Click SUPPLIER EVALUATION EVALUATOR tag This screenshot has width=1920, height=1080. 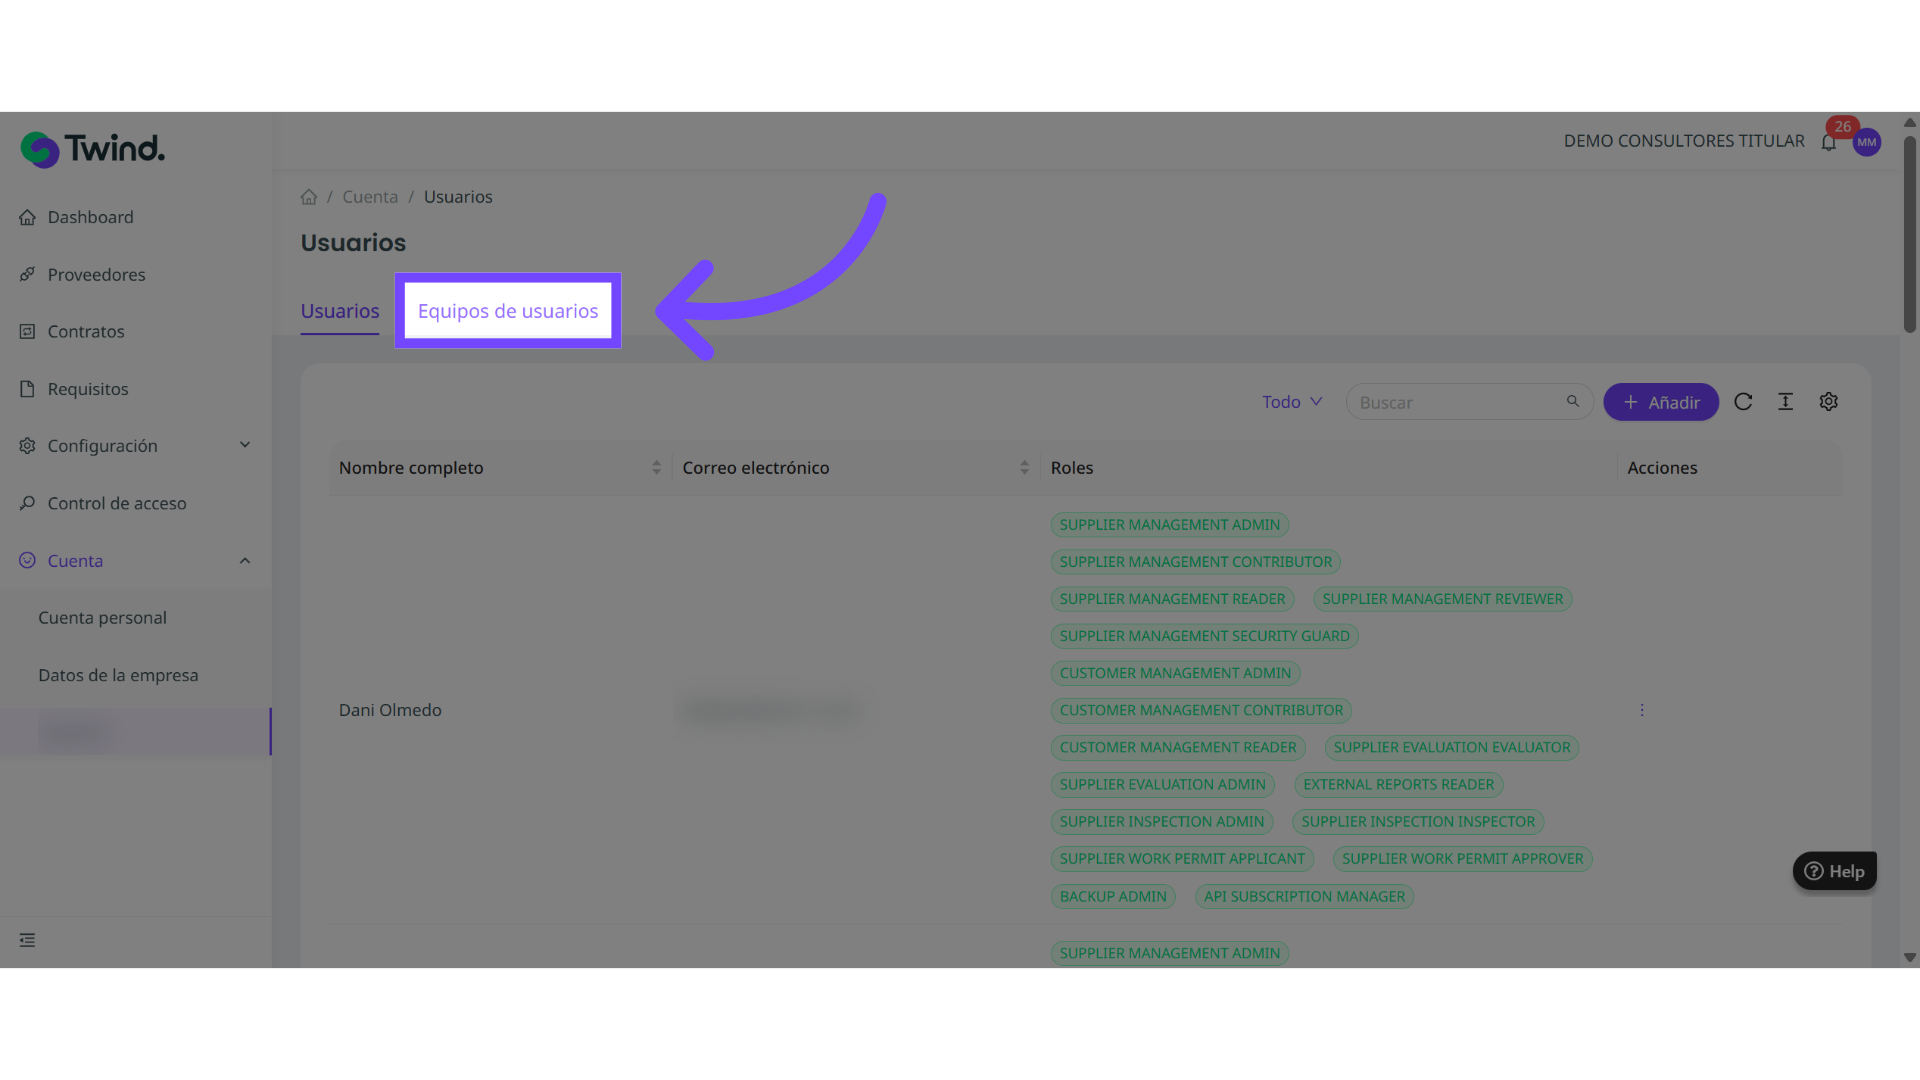pos(1451,747)
